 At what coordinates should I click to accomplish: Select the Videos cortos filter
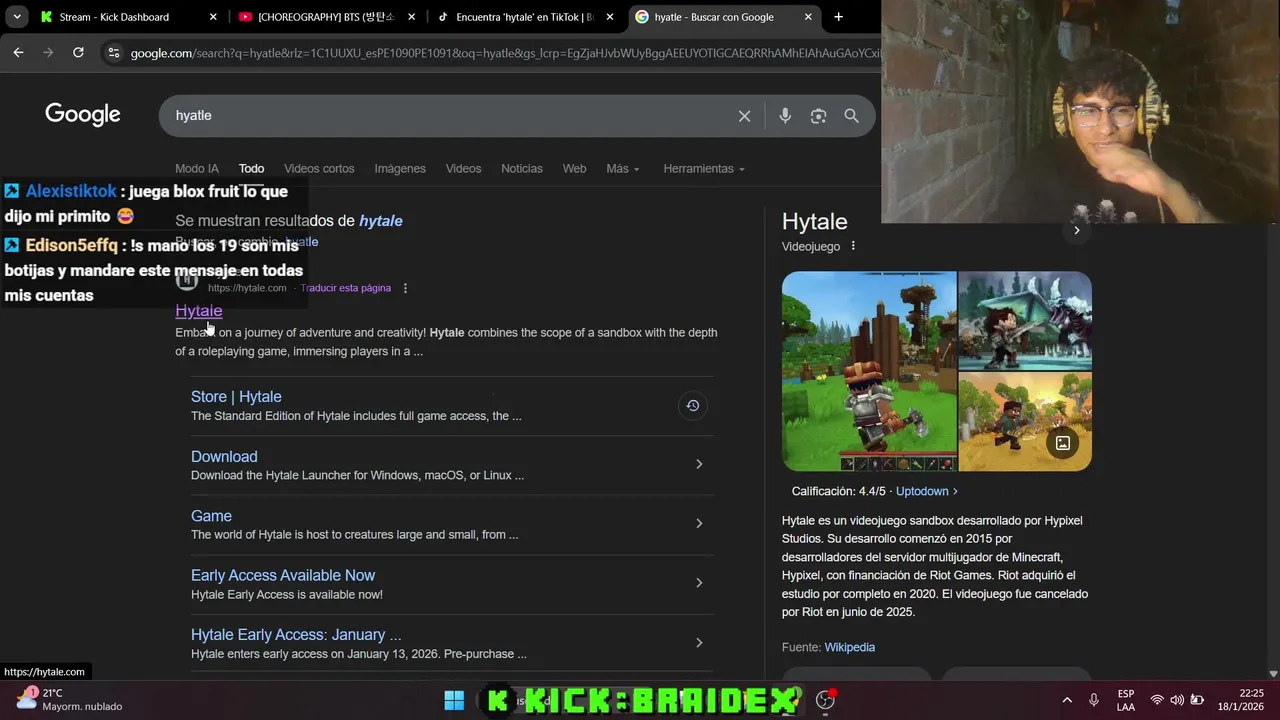point(319,169)
